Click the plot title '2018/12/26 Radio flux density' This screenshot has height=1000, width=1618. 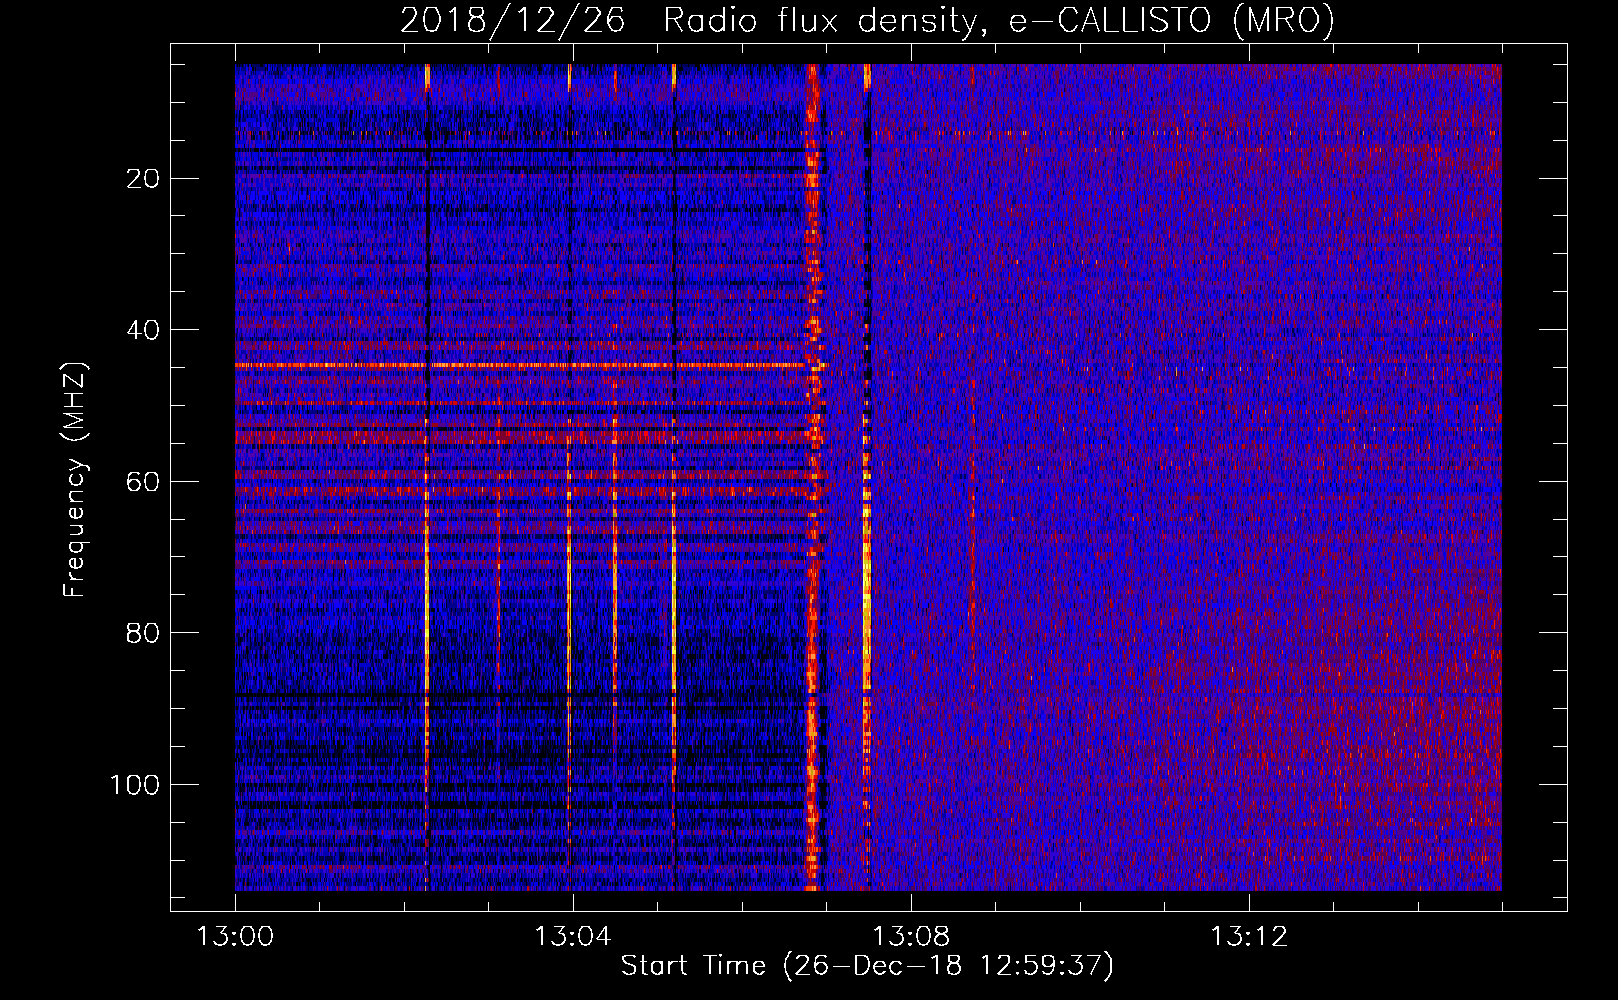tap(867, 20)
